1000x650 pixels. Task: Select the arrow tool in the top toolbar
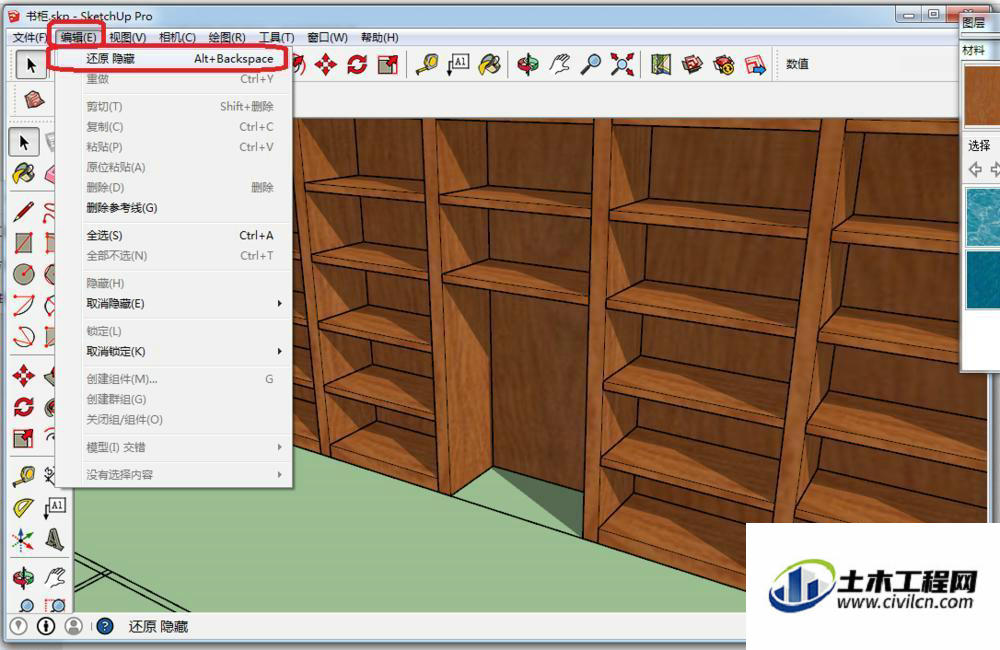point(31,64)
